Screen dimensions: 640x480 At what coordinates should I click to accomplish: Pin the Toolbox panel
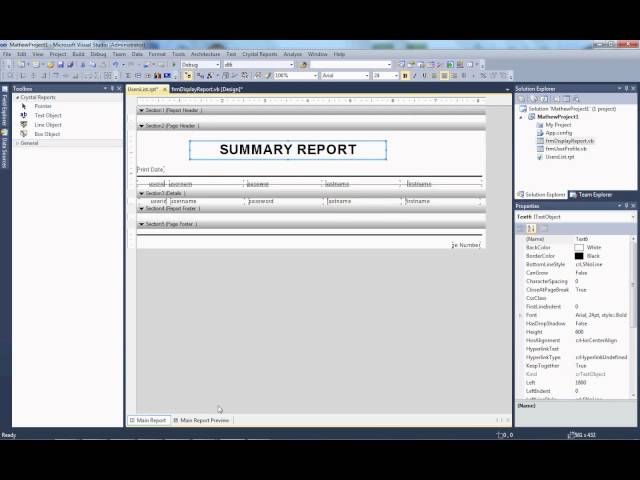[x=112, y=89]
